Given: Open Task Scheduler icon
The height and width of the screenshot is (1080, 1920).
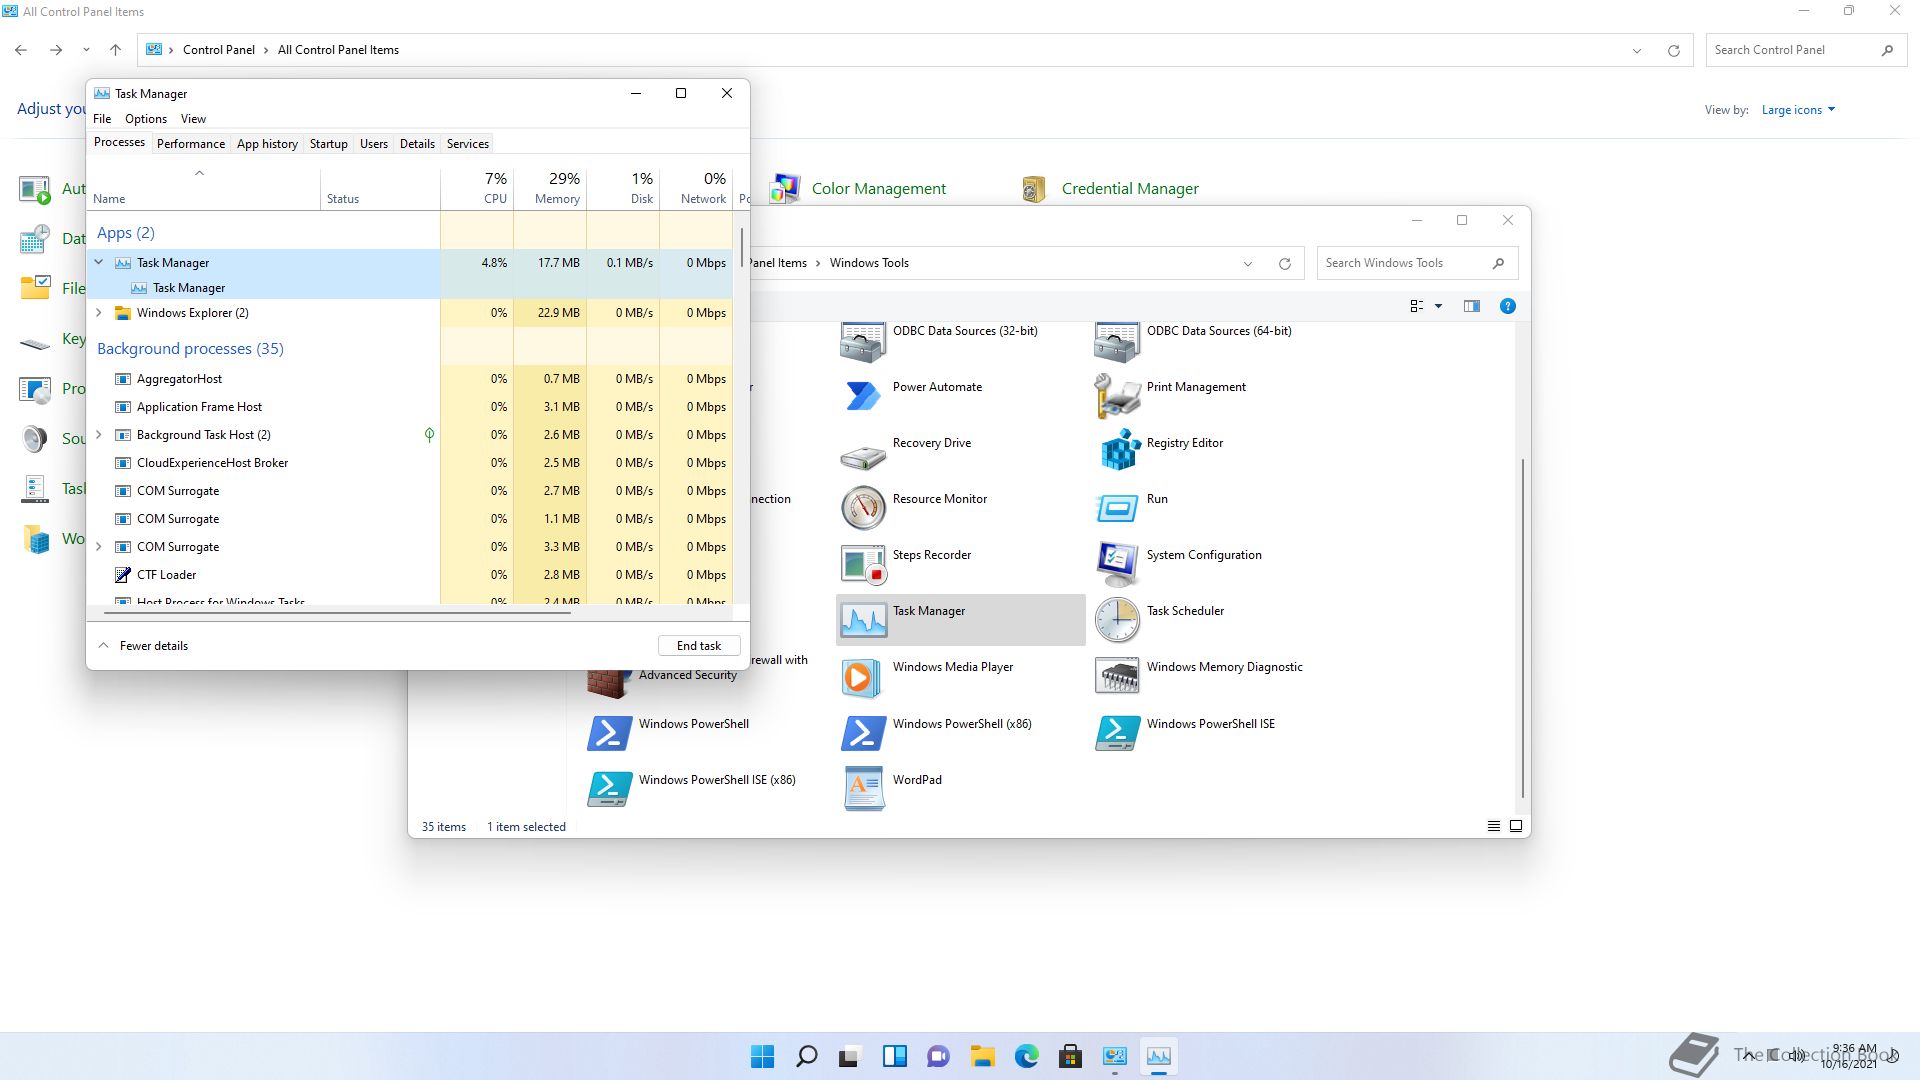Looking at the screenshot, I should 1116,620.
